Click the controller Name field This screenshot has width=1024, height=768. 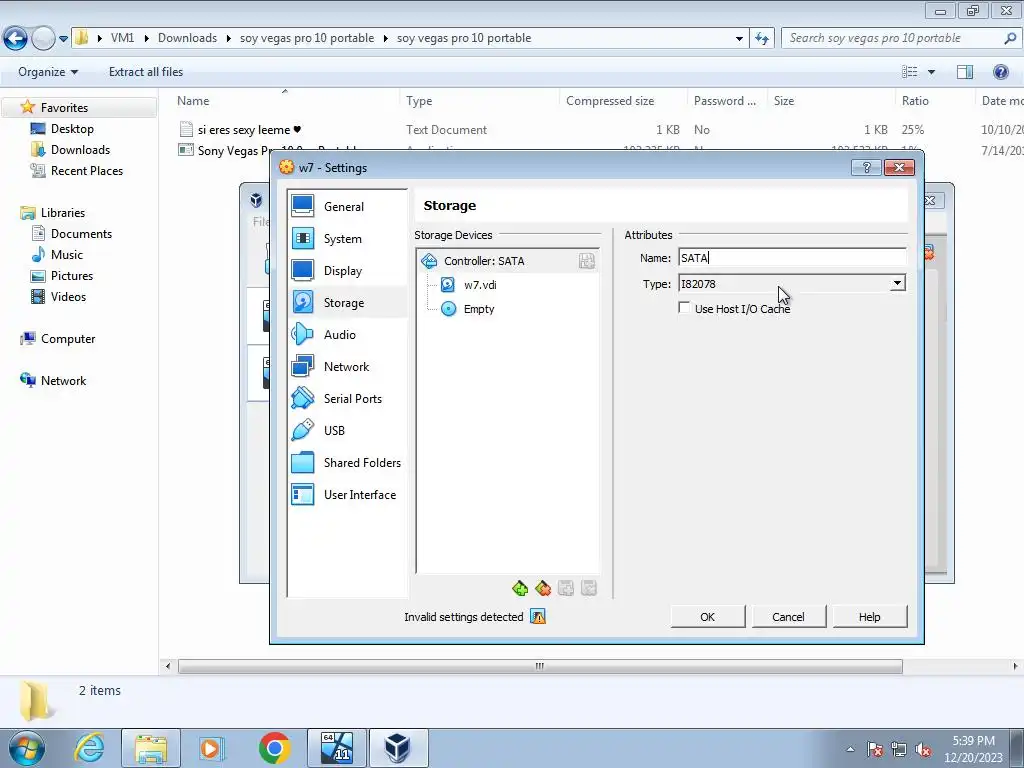792,258
